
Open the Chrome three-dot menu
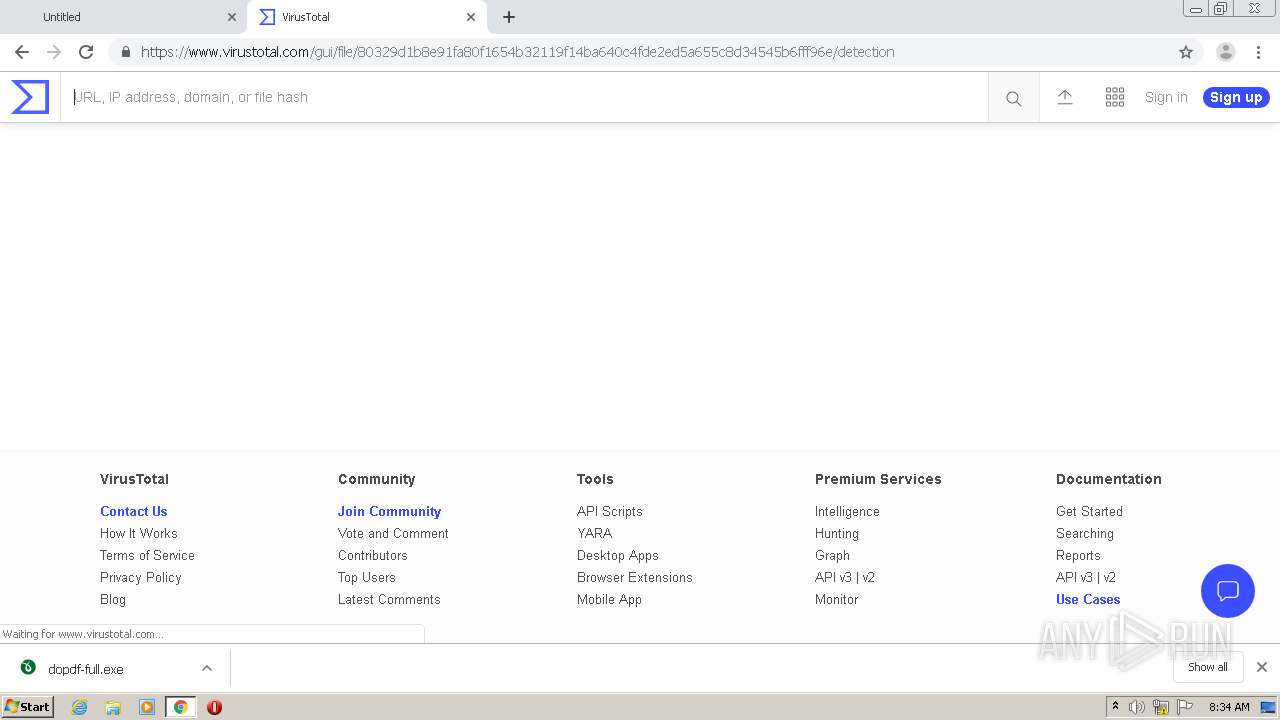[x=1258, y=52]
